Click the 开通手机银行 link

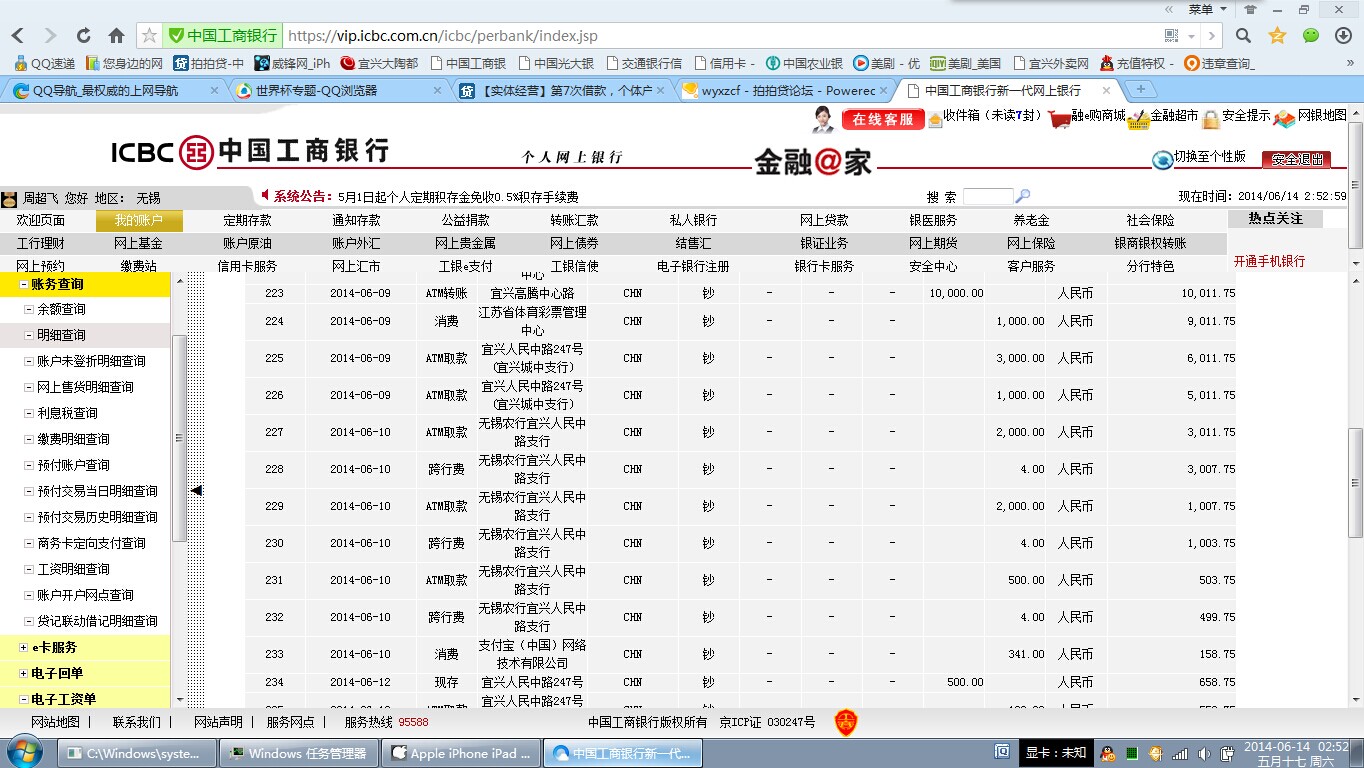[x=1269, y=261]
